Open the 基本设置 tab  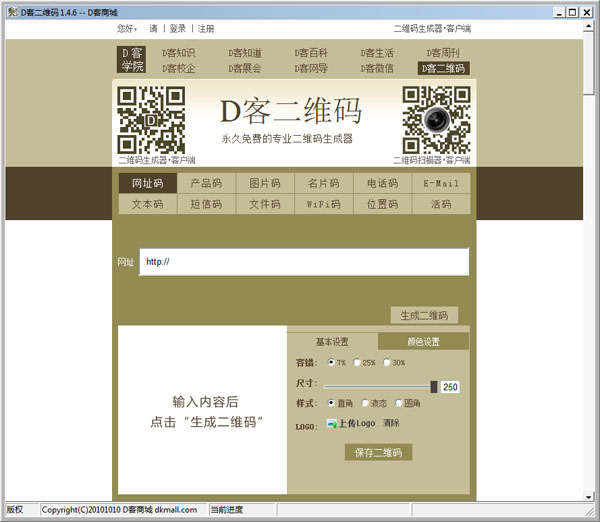[332, 341]
